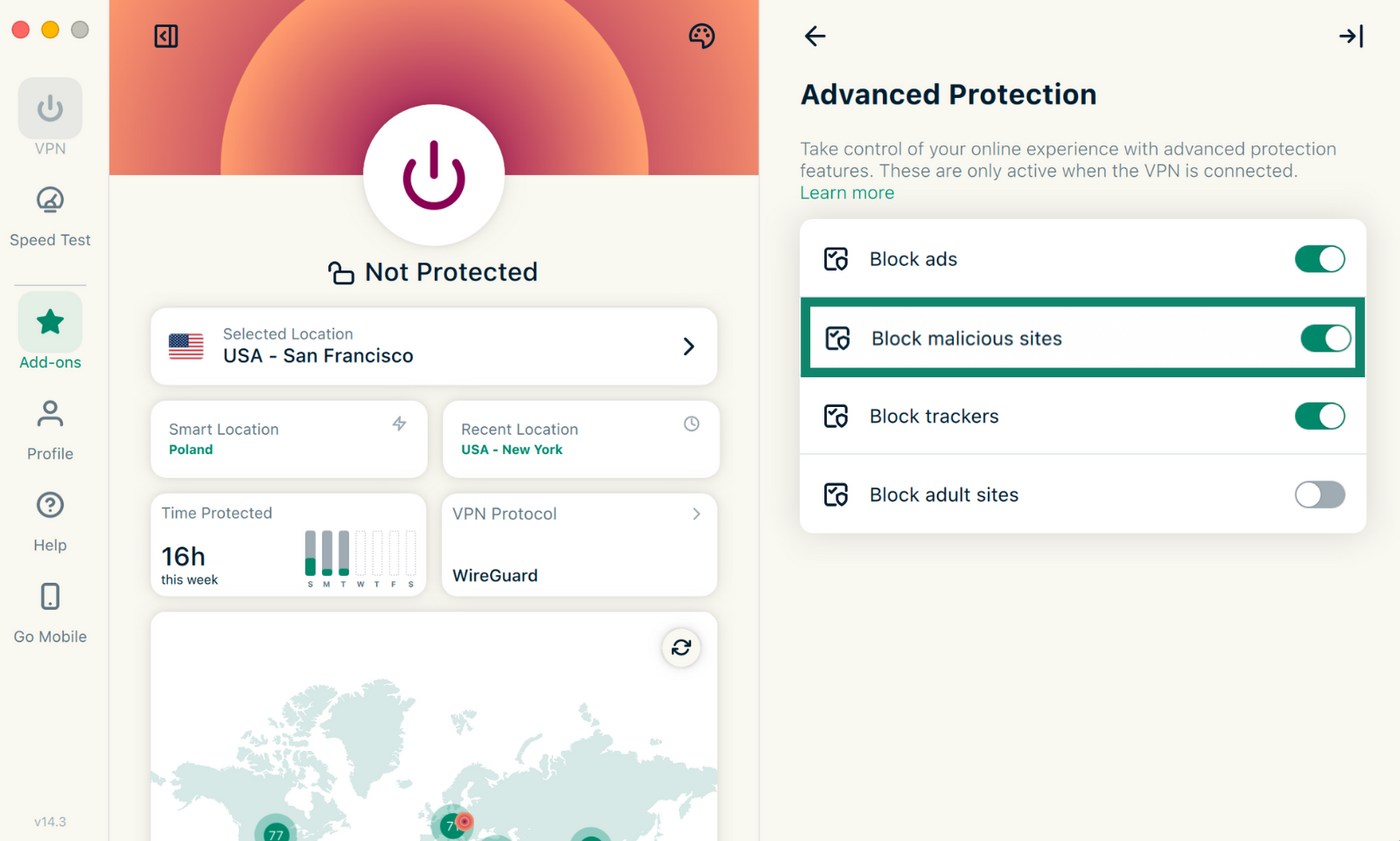Viewport: 1400px width, 841px height.
Task: Click the 16h this week value
Action: click(x=190, y=564)
